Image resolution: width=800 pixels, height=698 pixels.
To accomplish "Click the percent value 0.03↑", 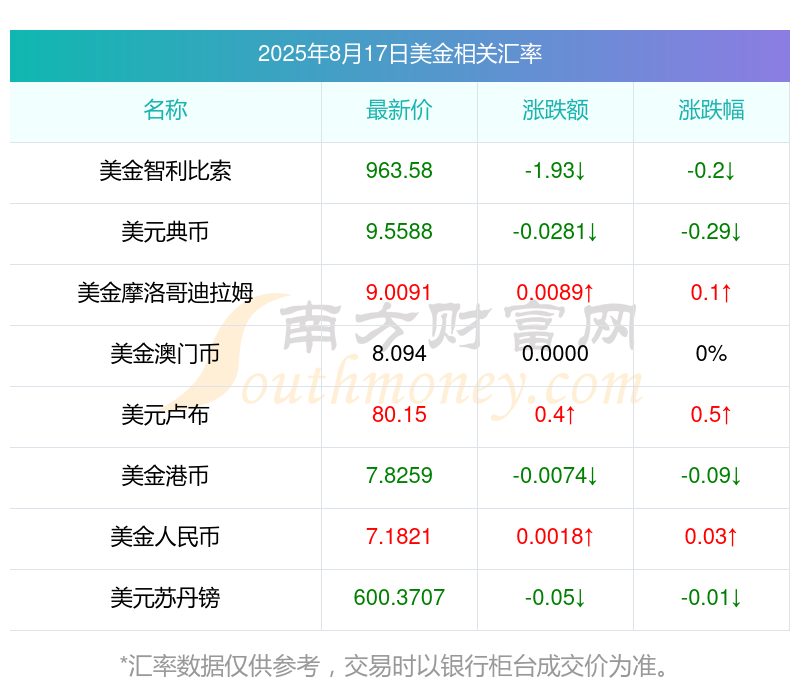I will point(711,537).
